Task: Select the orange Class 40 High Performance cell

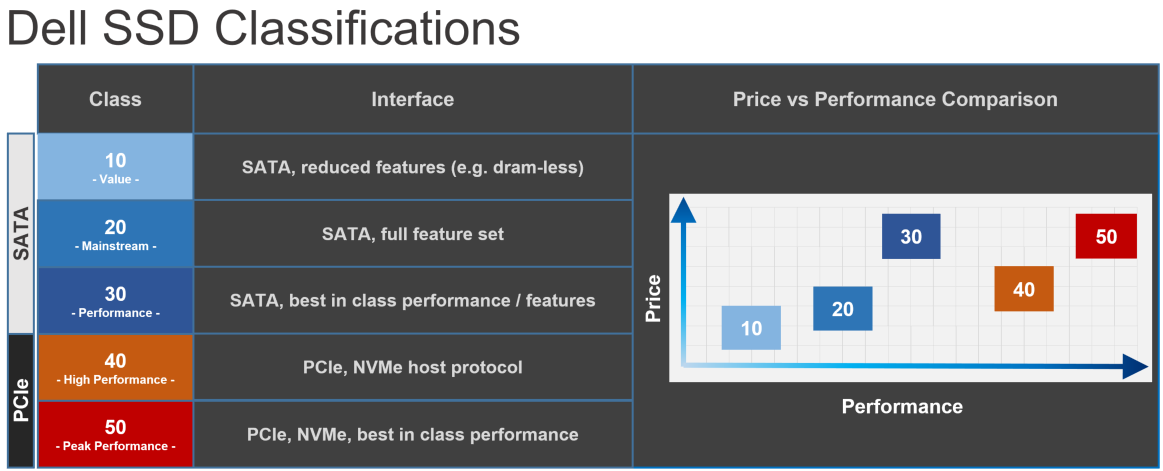Action: point(115,368)
